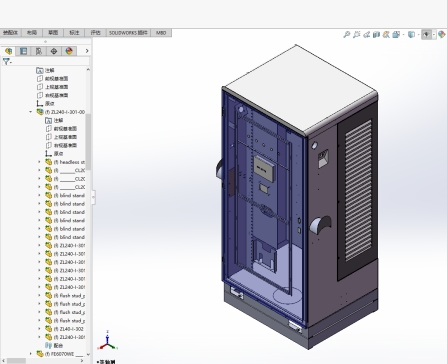Select the top-level 原点 origin
This screenshot has width=447, height=364.
pyautogui.click(x=46, y=104)
